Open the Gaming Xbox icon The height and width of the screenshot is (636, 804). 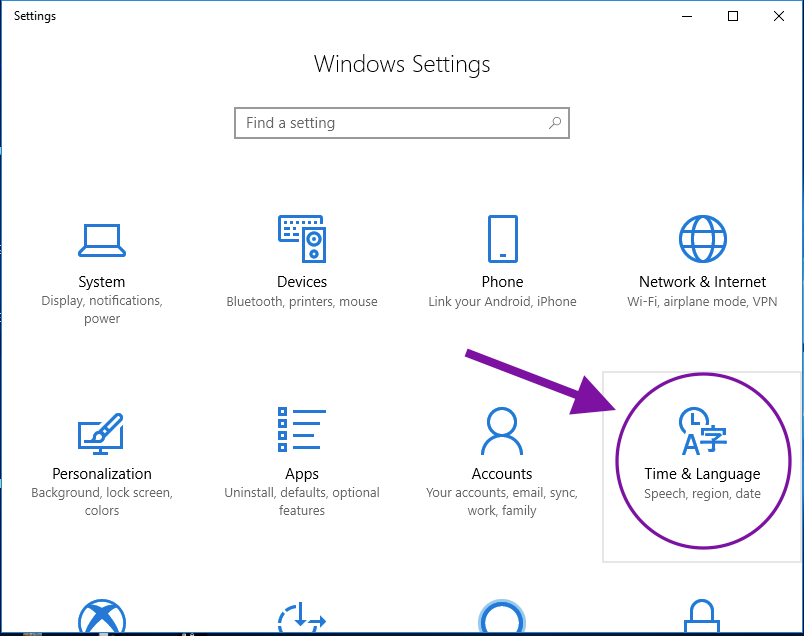point(102,617)
